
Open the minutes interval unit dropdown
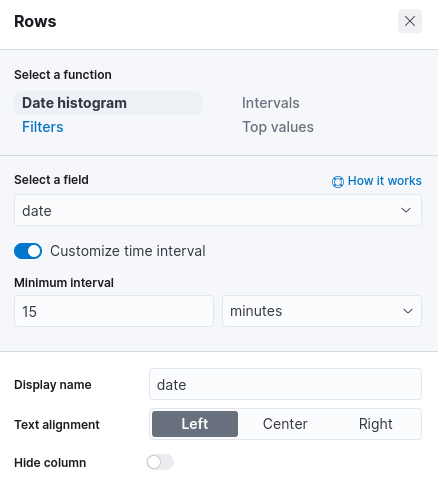click(x=322, y=311)
